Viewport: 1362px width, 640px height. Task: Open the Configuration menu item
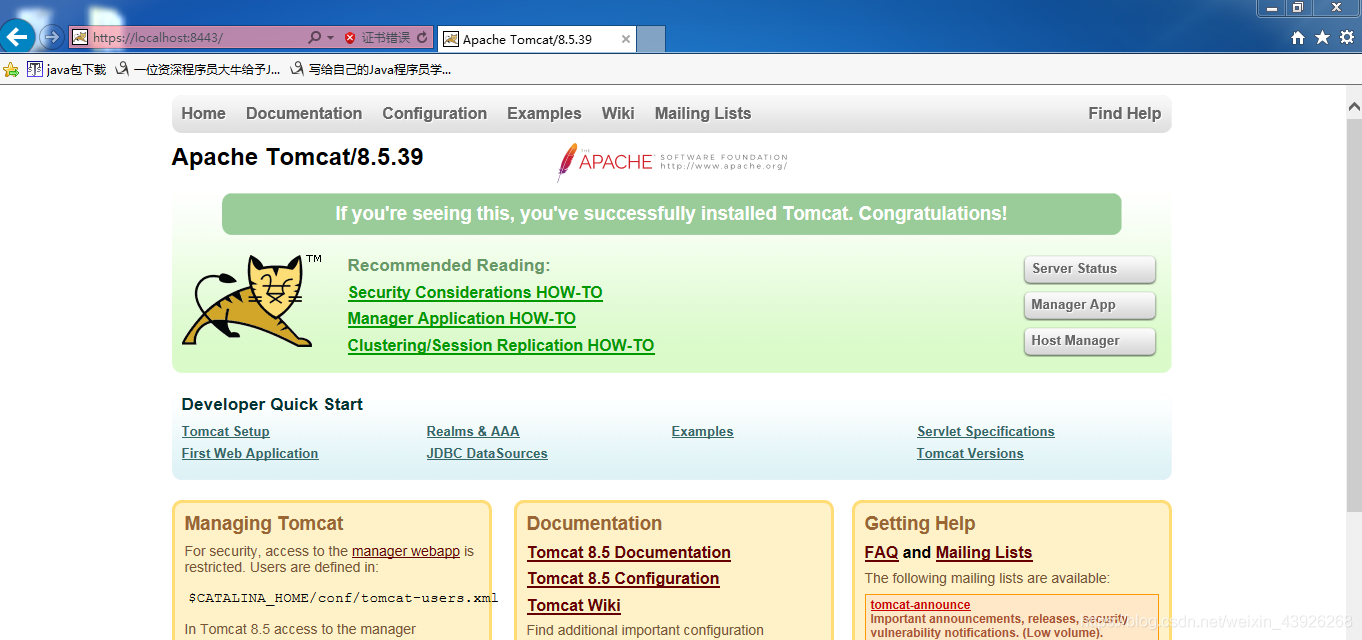tap(434, 113)
